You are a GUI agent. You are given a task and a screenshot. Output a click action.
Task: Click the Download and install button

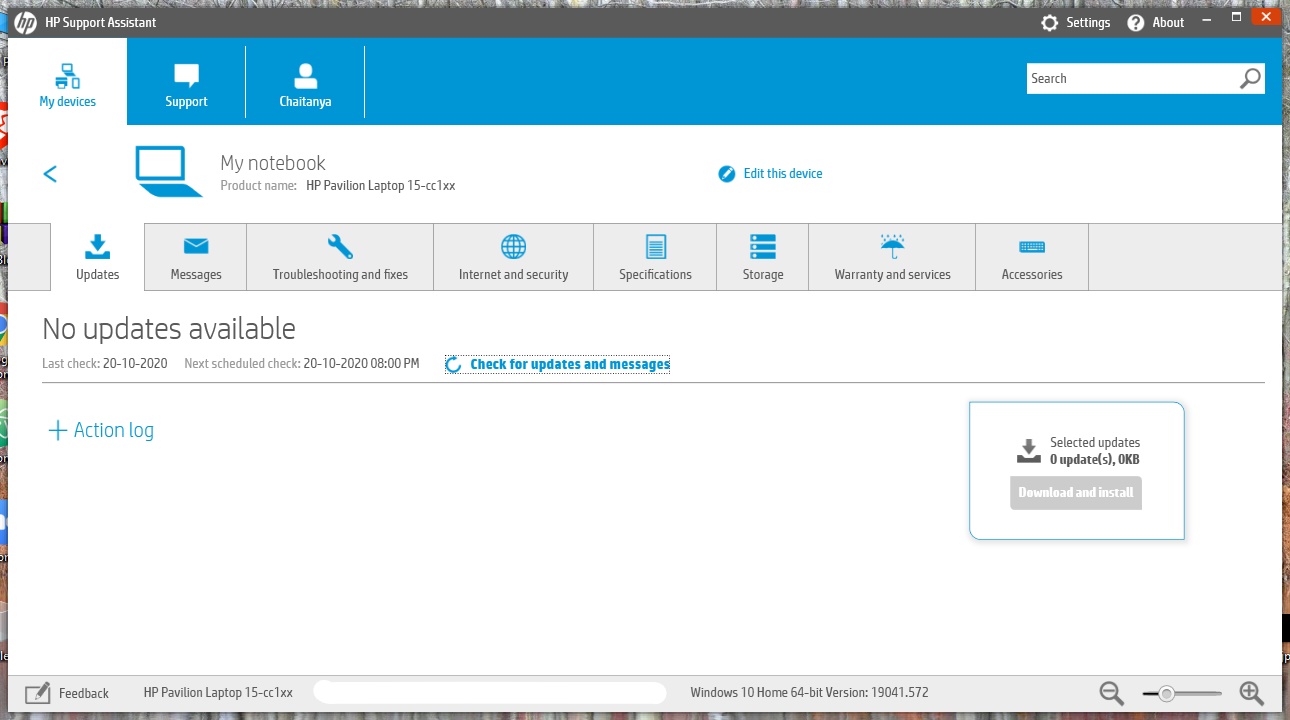coord(1076,492)
